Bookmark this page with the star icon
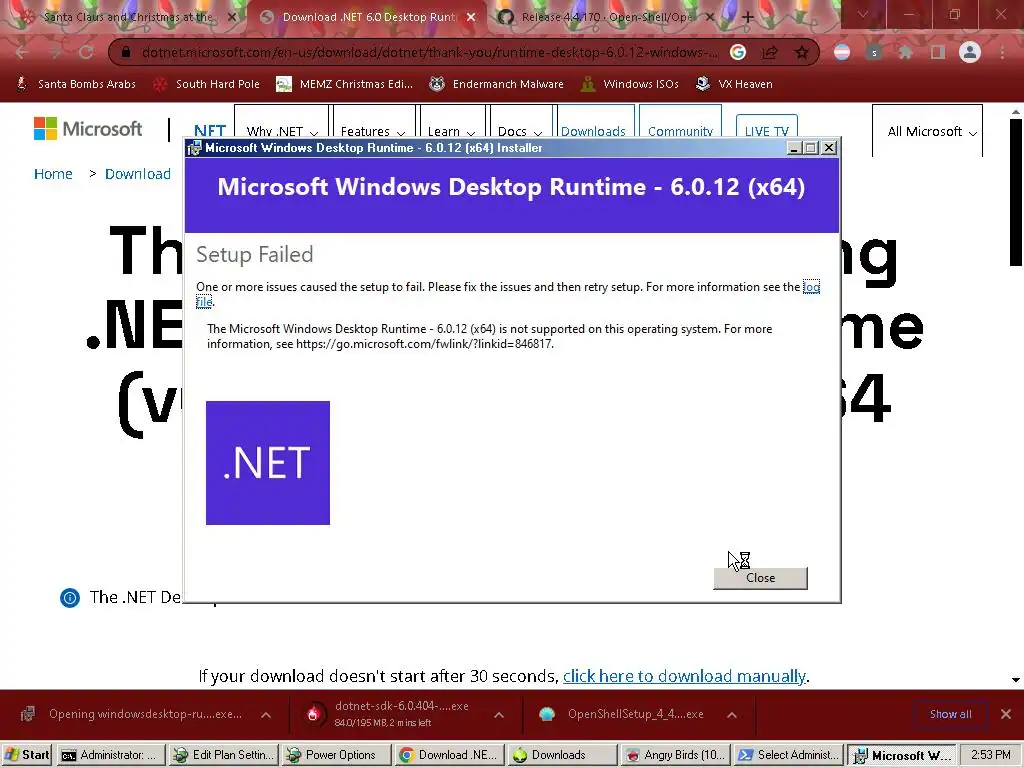 (802, 52)
